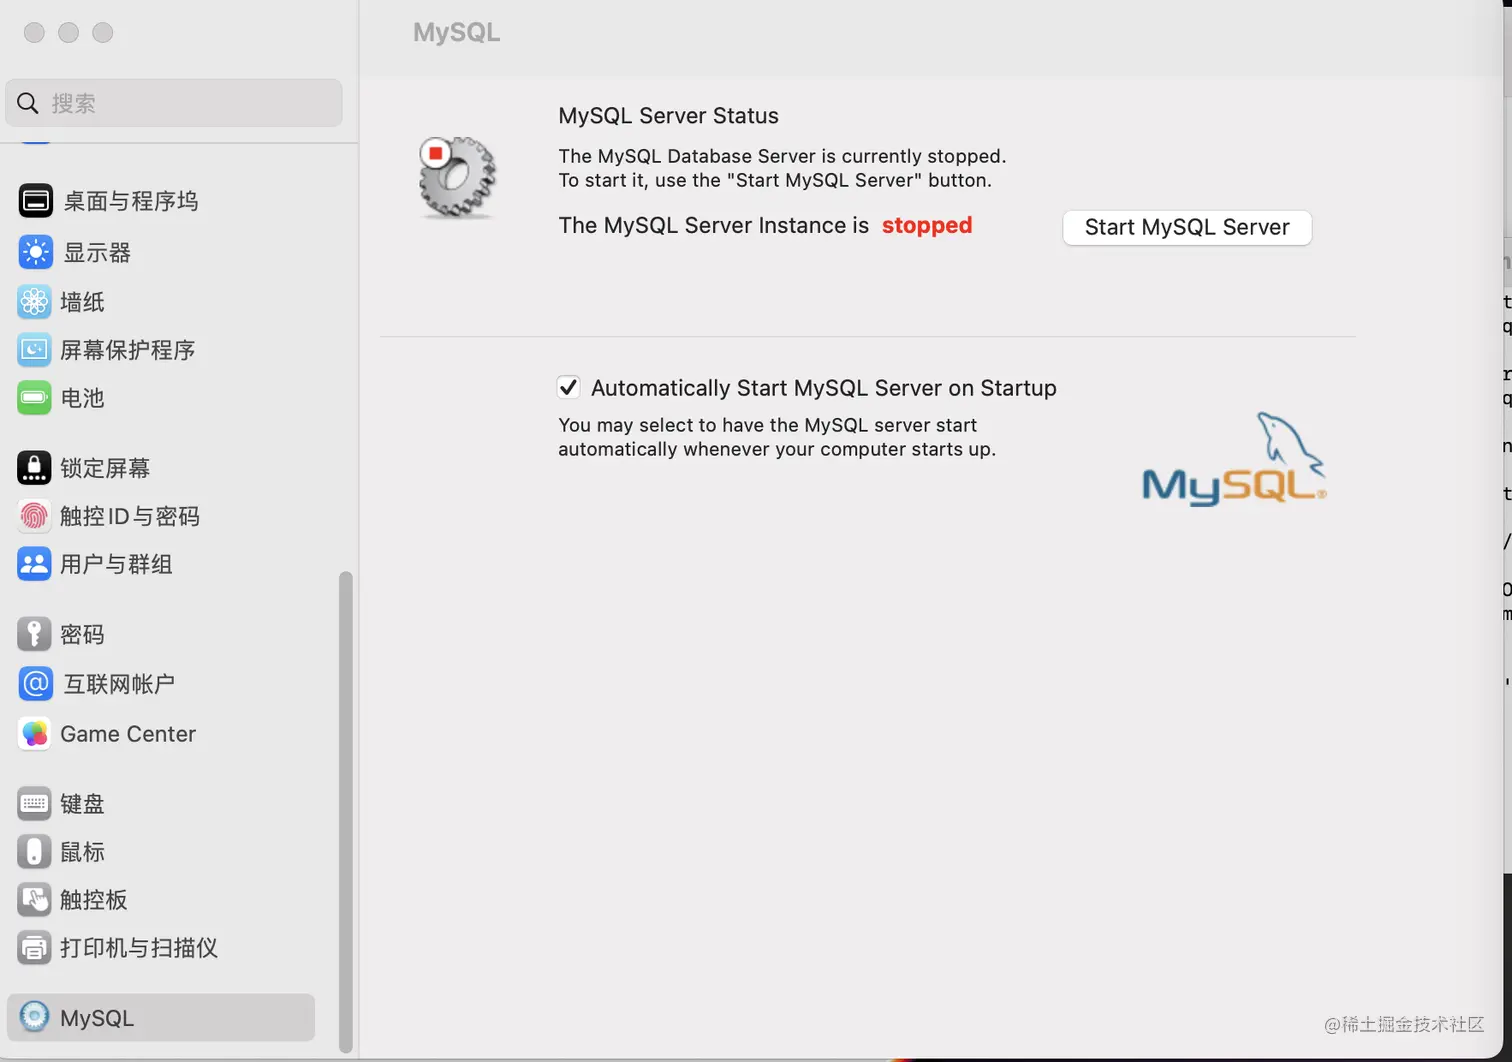Click the 'MySQL Server Status' heading
The height and width of the screenshot is (1062, 1512).
tap(668, 115)
